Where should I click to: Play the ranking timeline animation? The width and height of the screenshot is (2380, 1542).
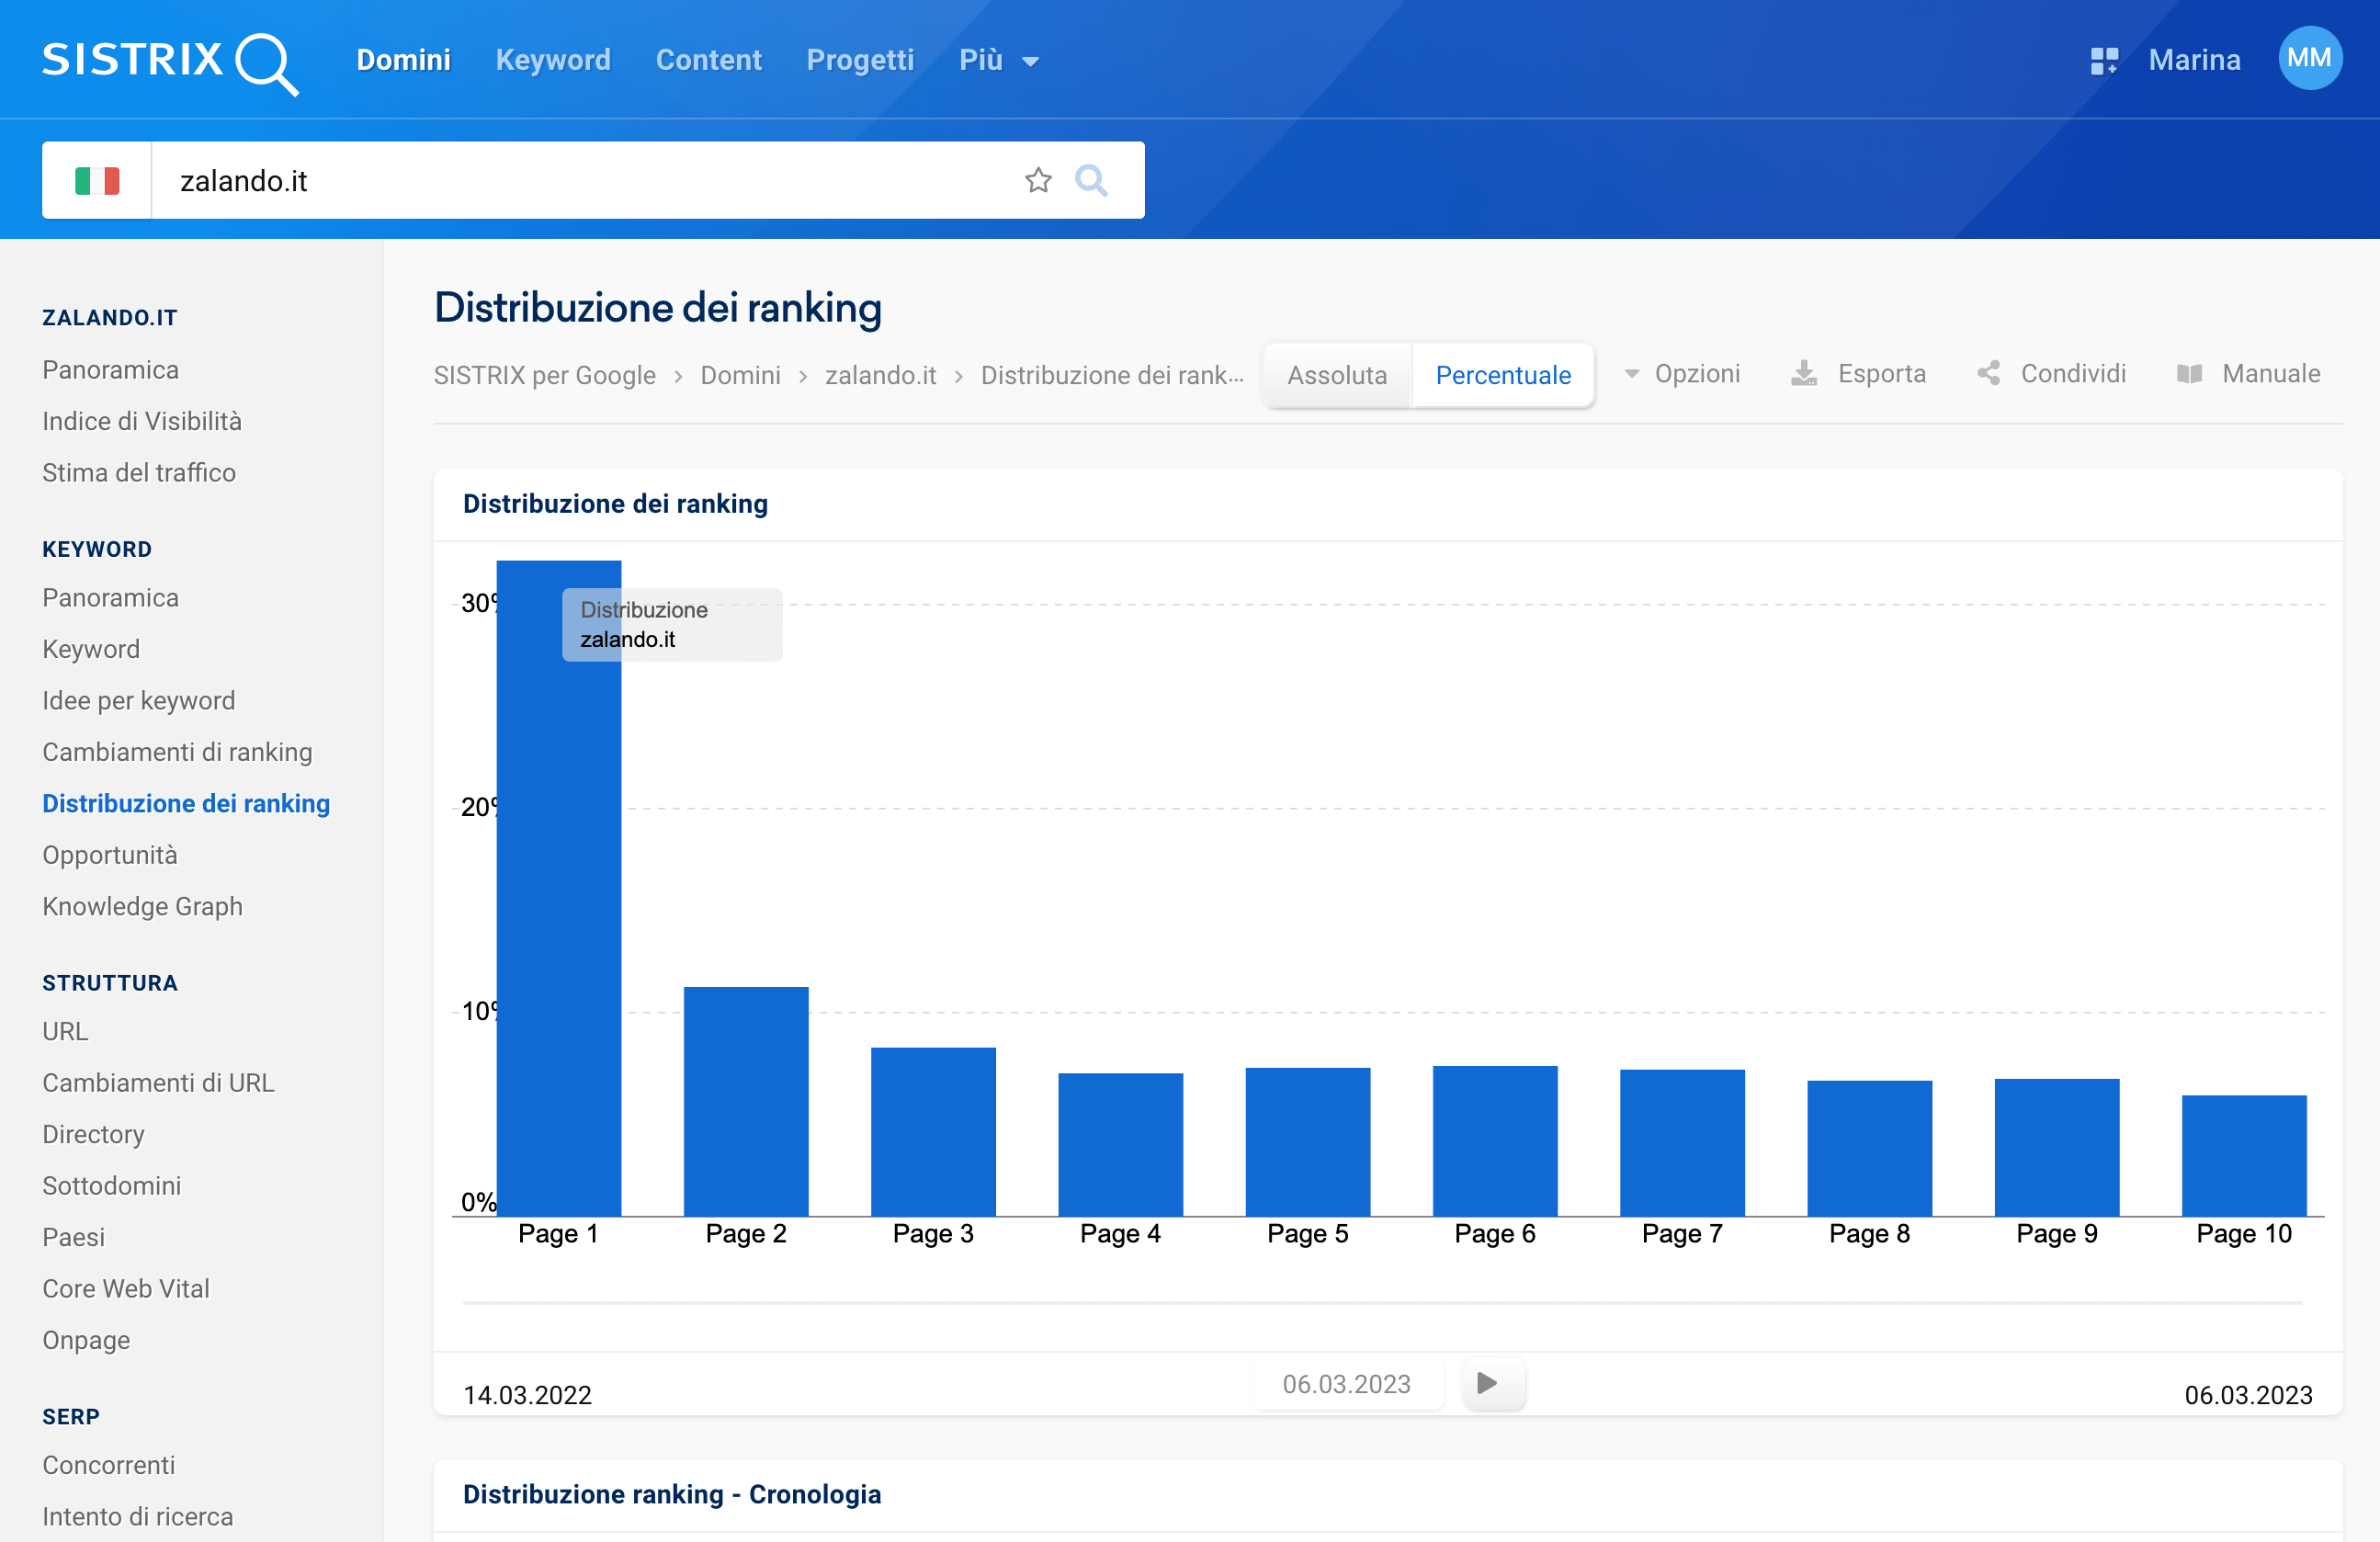click(1494, 1383)
